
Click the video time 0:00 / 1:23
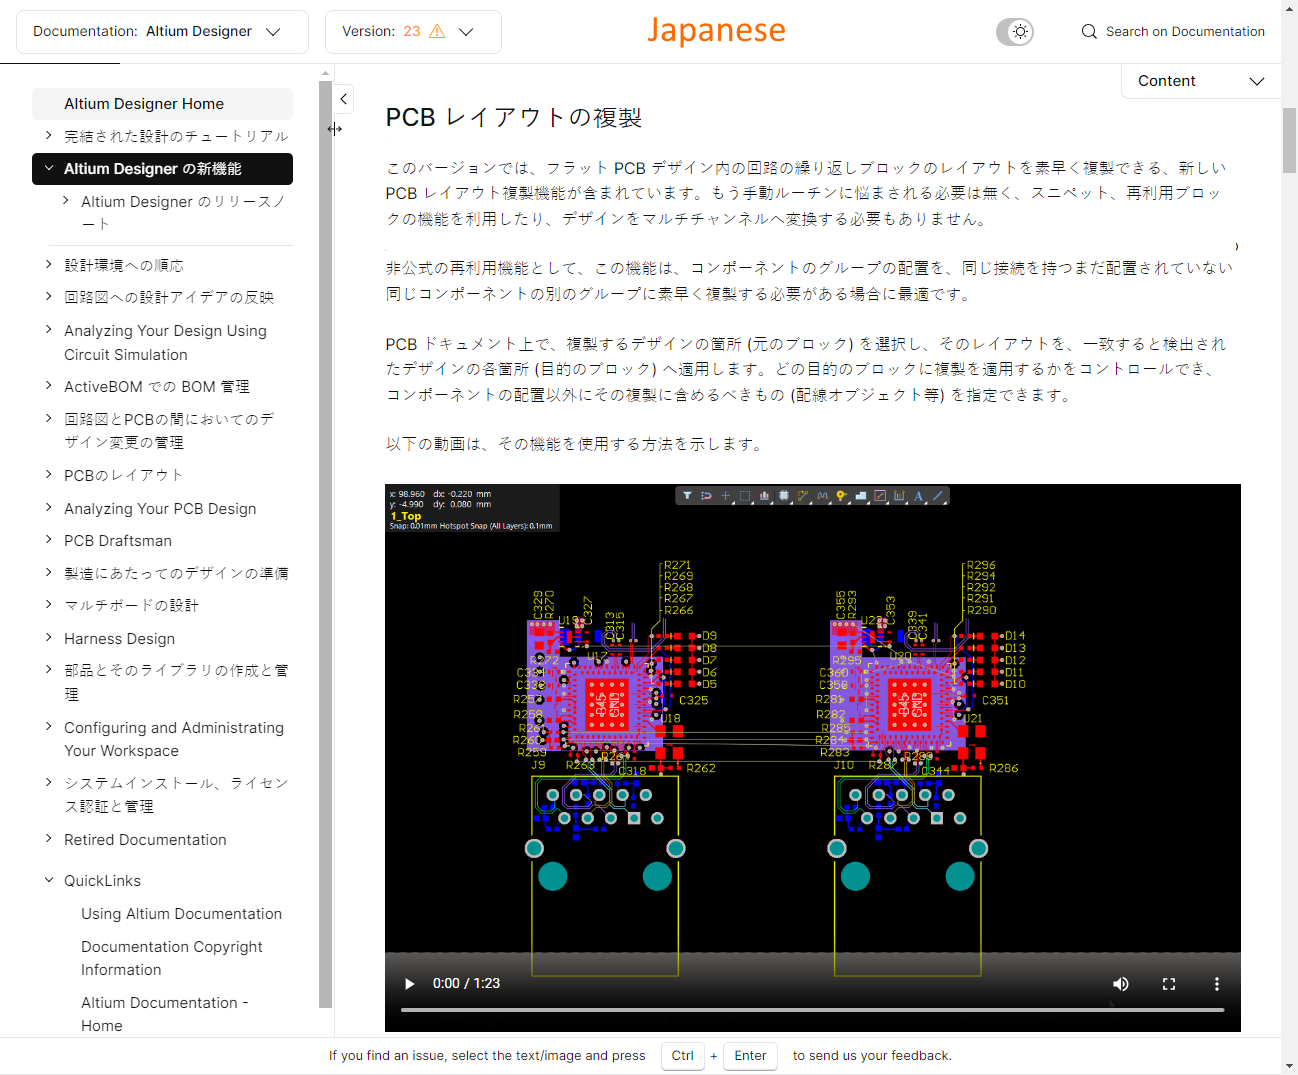466,984
